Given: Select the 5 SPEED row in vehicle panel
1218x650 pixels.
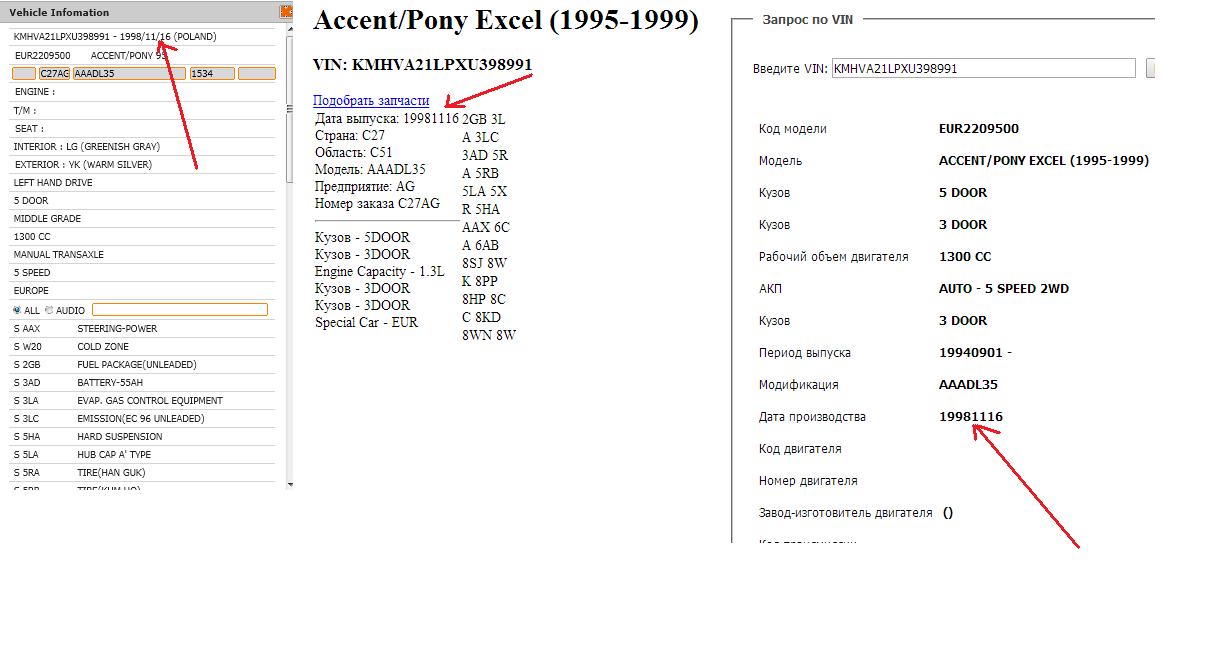Looking at the screenshot, I should tap(142, 272).
